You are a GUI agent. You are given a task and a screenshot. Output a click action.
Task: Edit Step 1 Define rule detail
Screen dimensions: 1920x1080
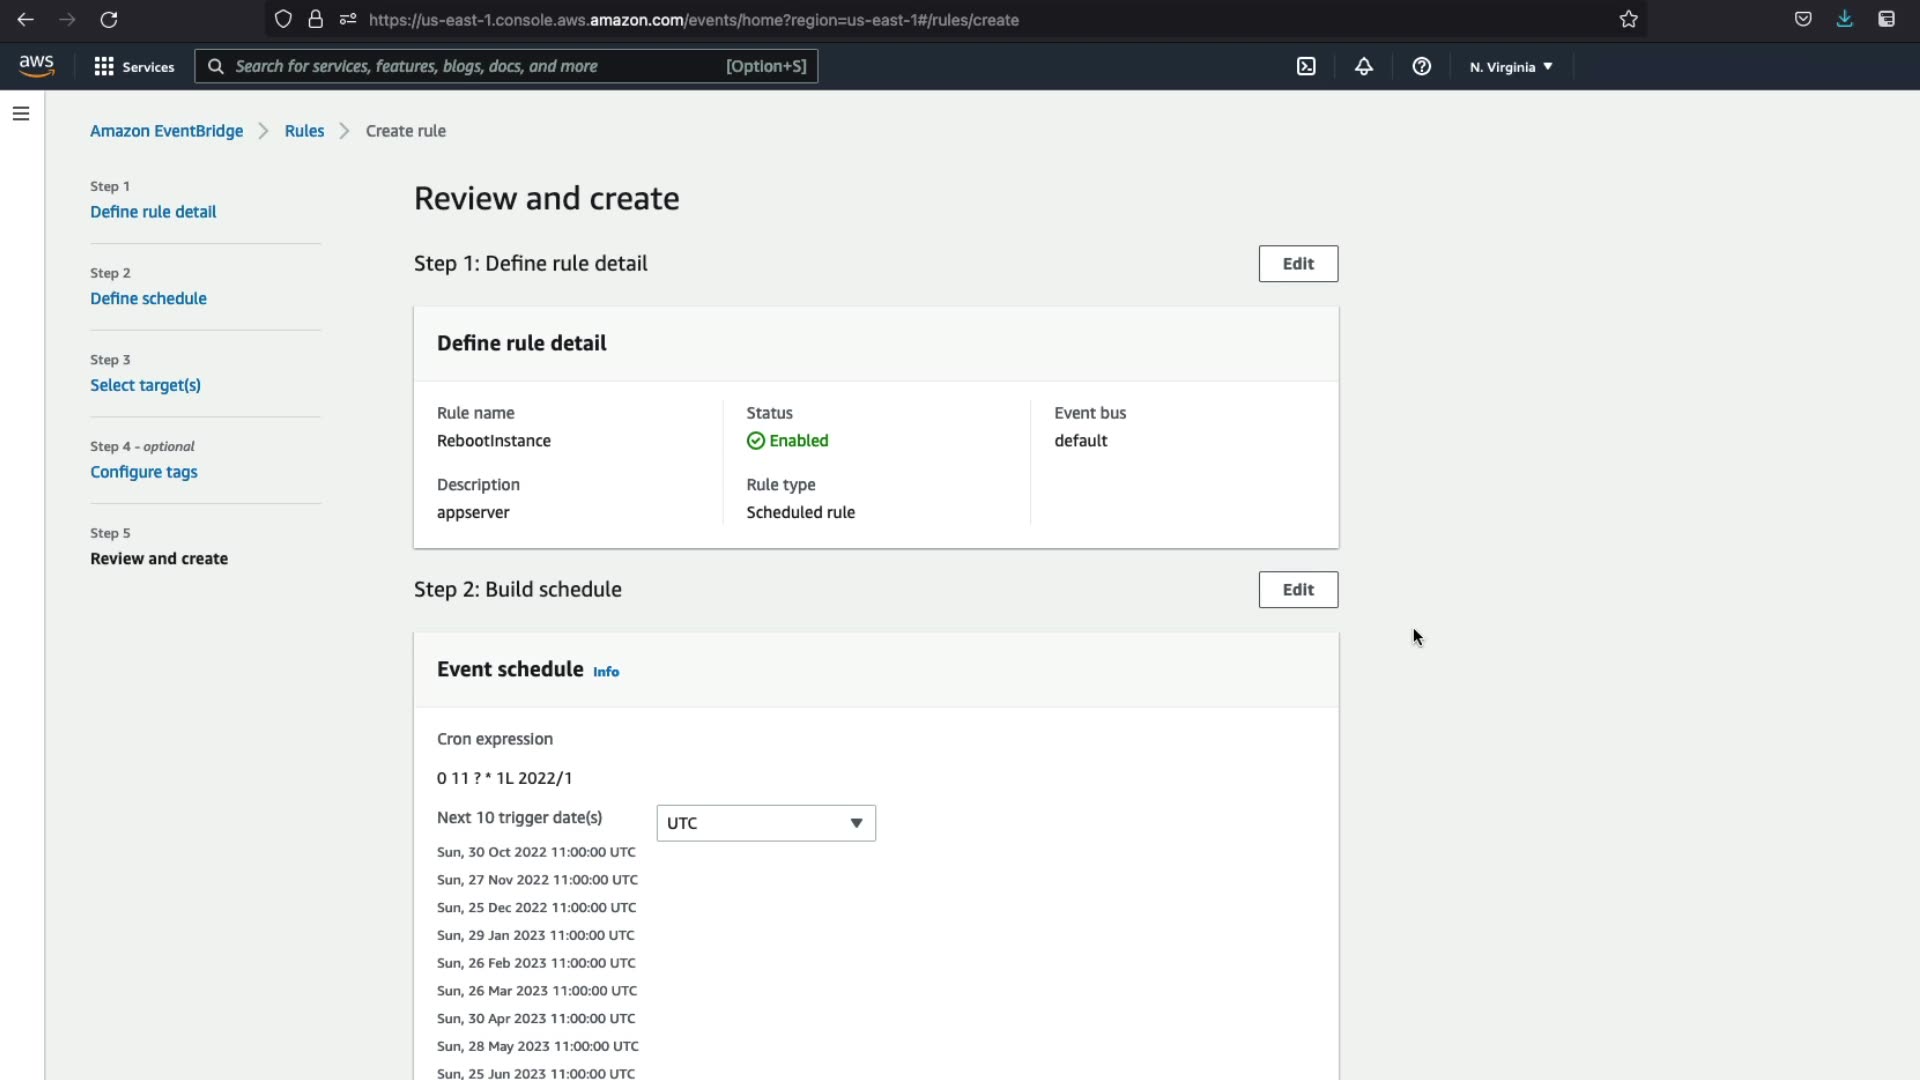coord(1297,264)
